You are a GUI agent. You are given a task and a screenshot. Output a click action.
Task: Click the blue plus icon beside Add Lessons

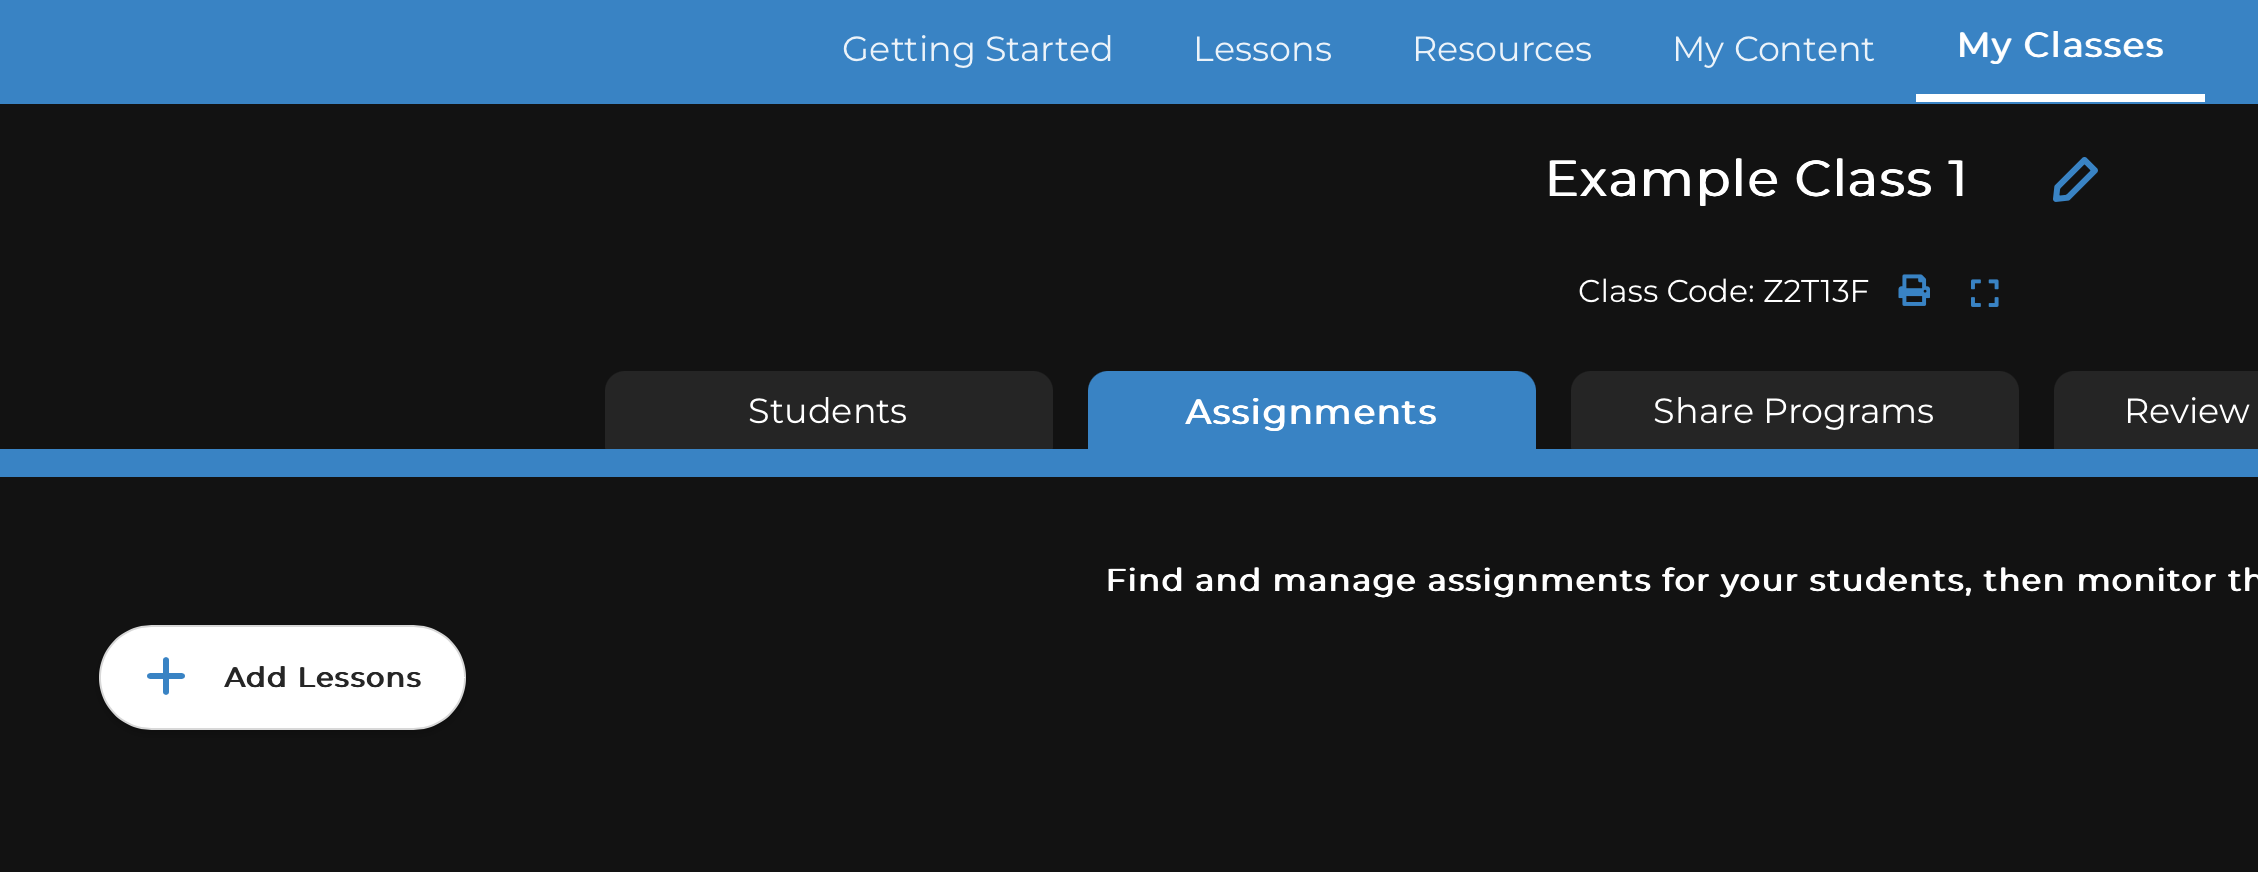(x=166, y=677)
